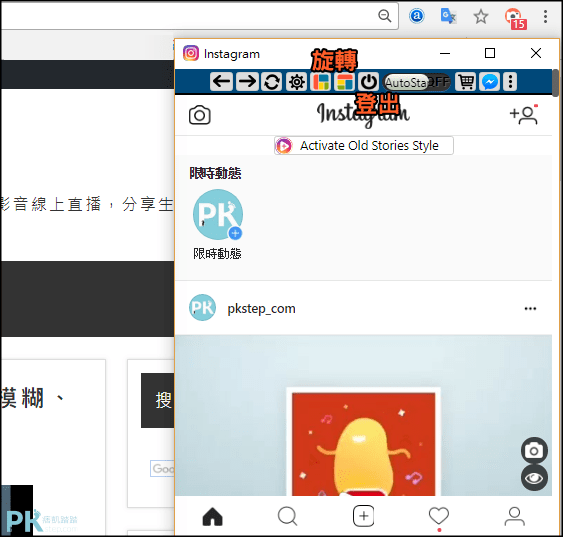Click the Instagram logo in popup title bar

(191, 53)
